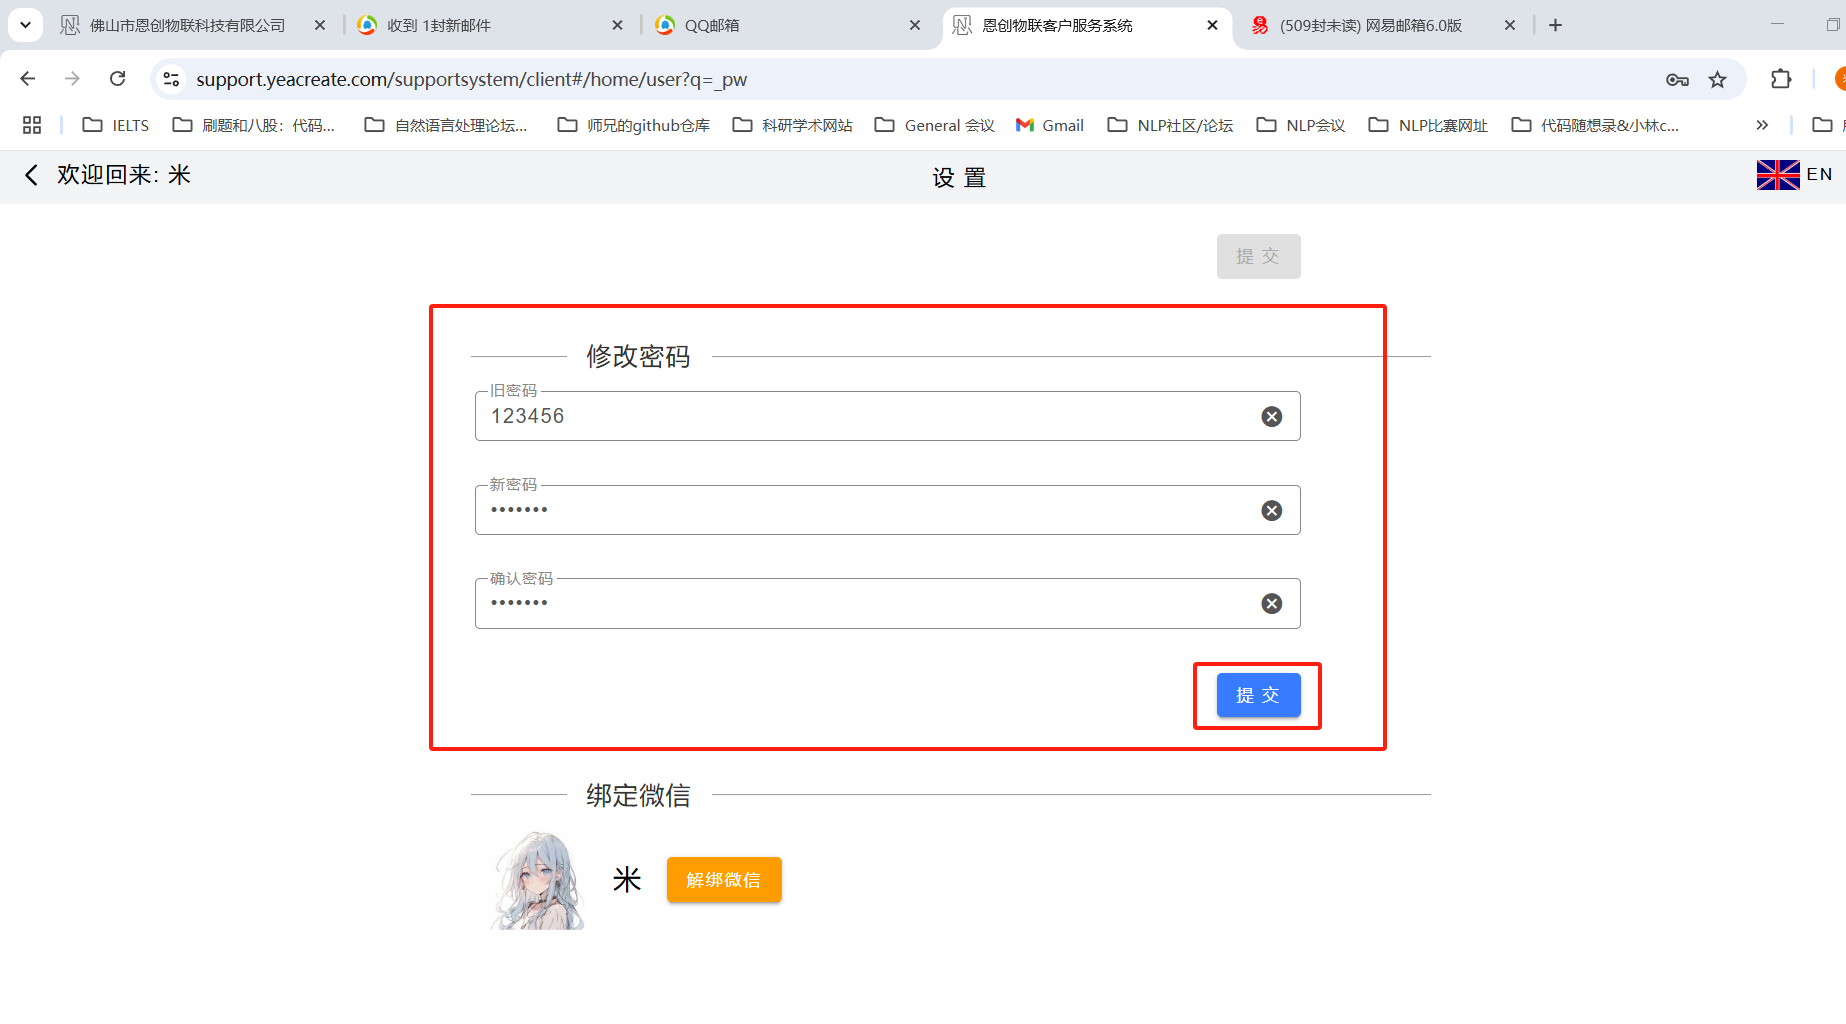Open the apps grid in bookmarks bar
Screen dimensions: 1846x1024
tap(32, 125)
